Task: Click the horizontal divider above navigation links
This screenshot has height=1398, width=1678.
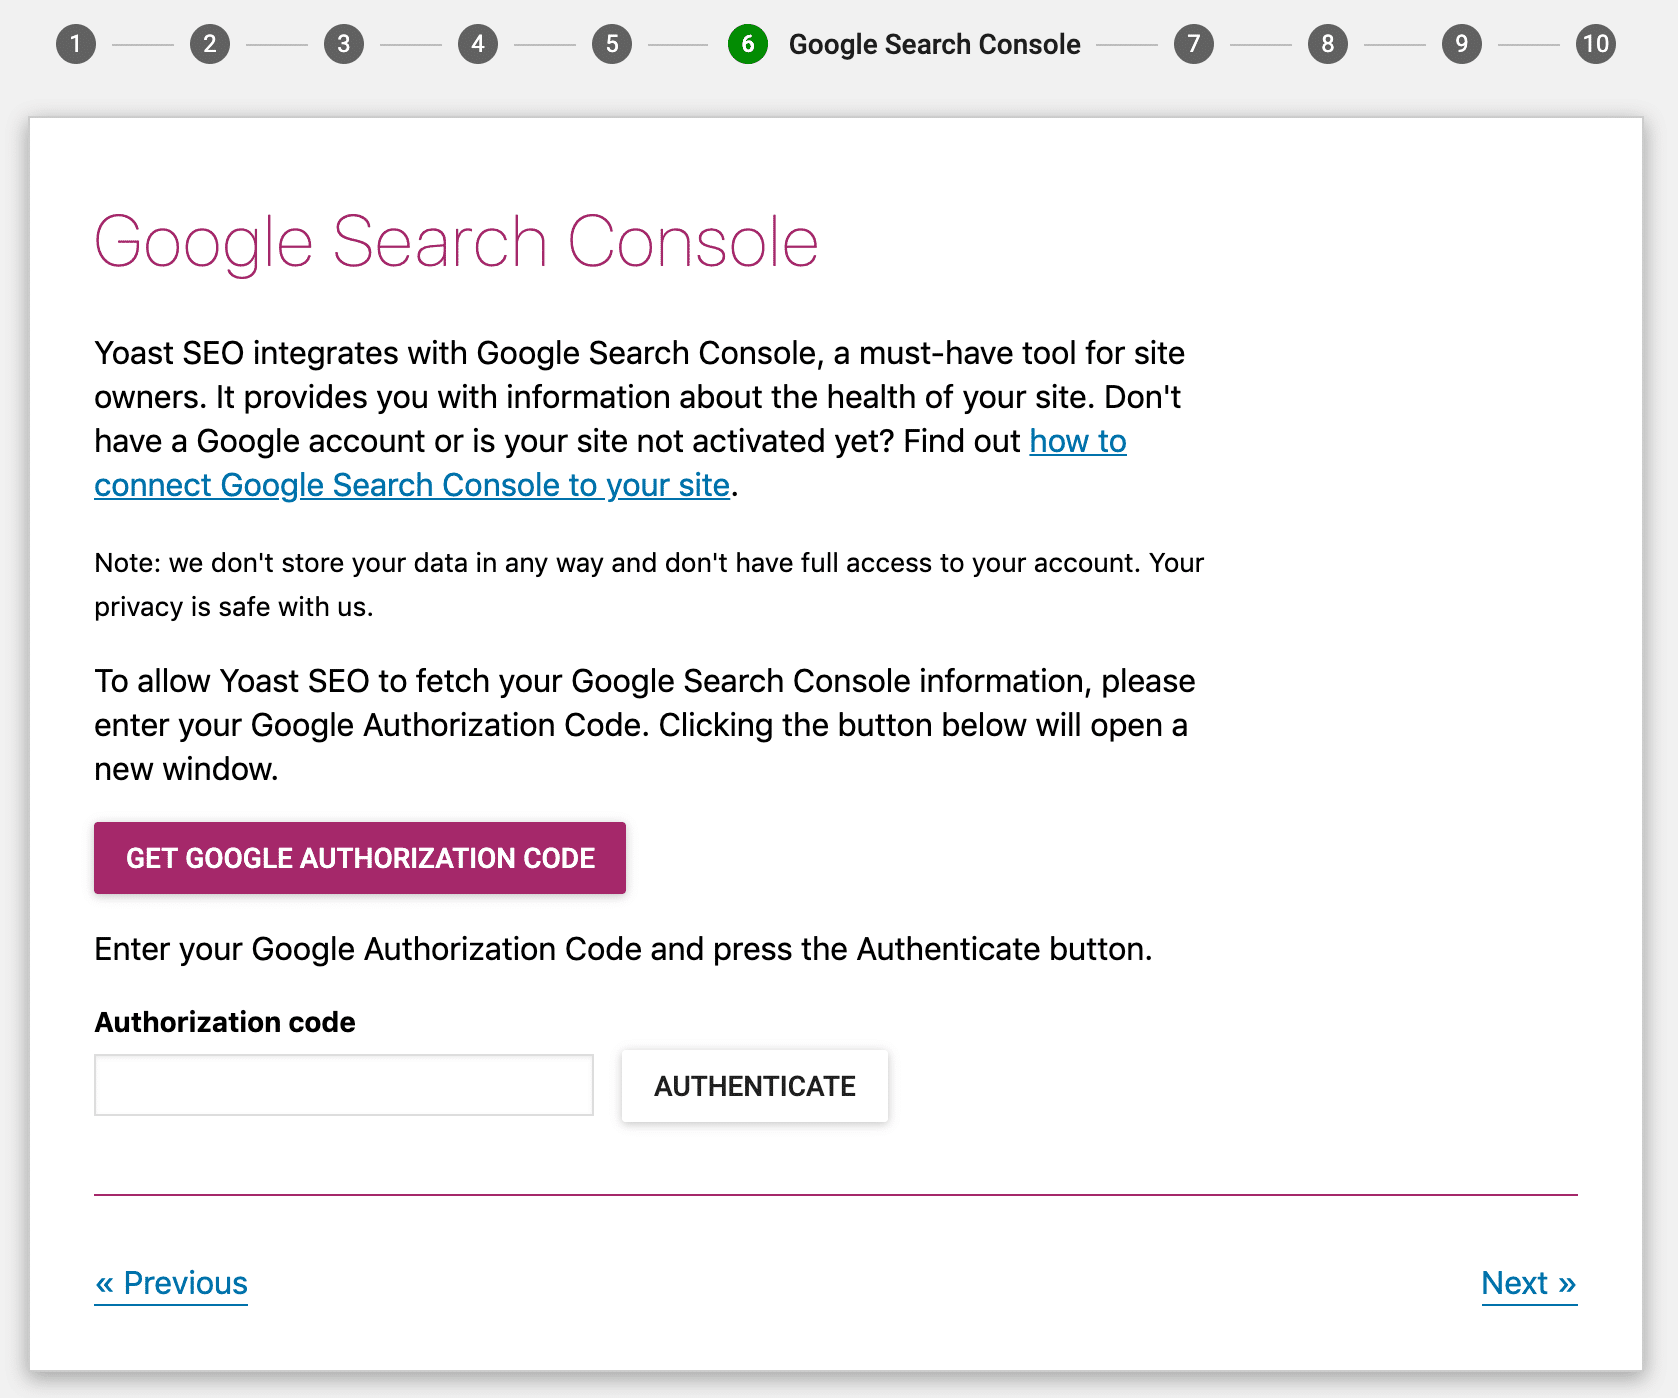Action: pos(838,1195)
